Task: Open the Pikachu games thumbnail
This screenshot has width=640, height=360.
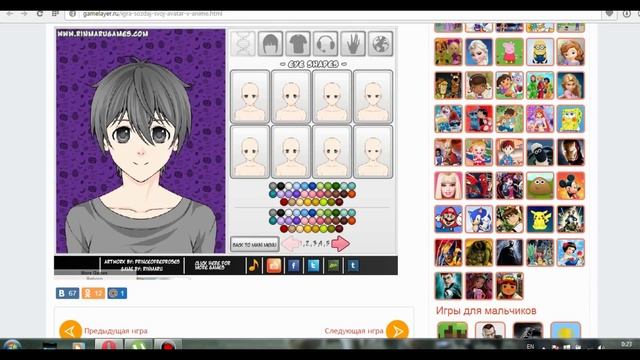Action: point(540,219)
